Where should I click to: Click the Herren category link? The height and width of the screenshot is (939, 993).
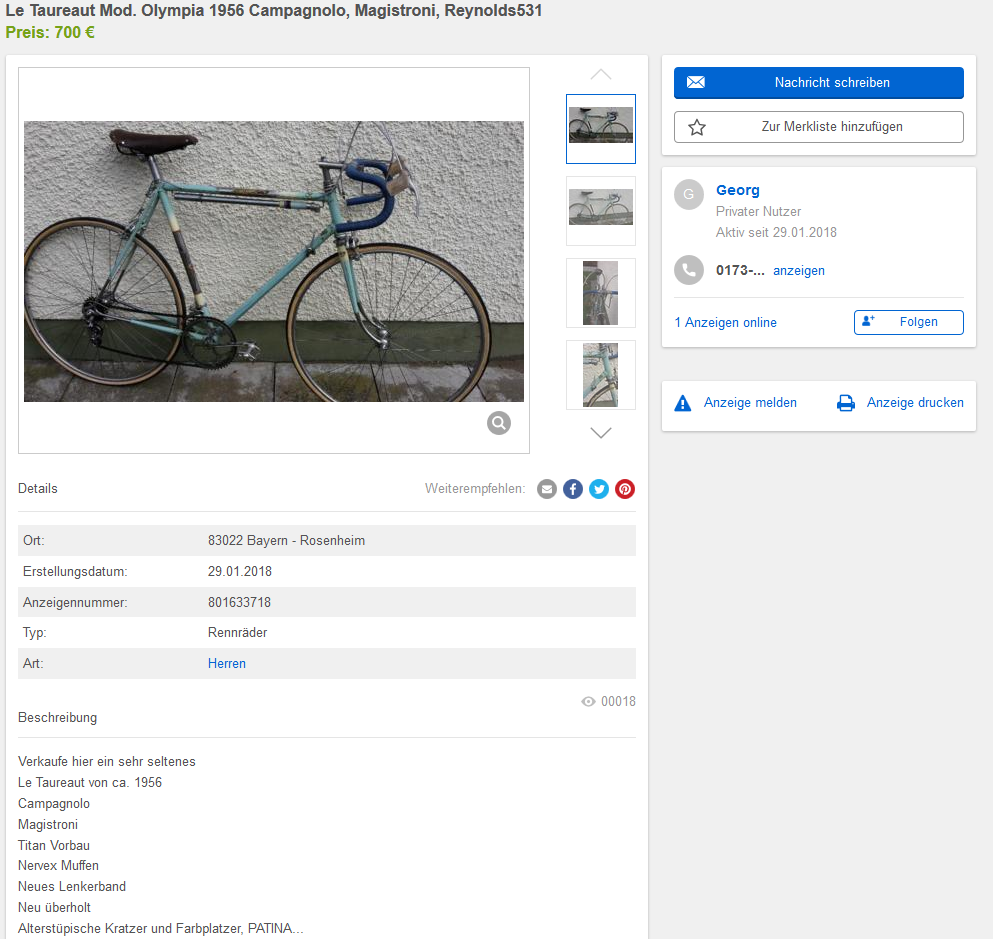[x=227, y=663]
